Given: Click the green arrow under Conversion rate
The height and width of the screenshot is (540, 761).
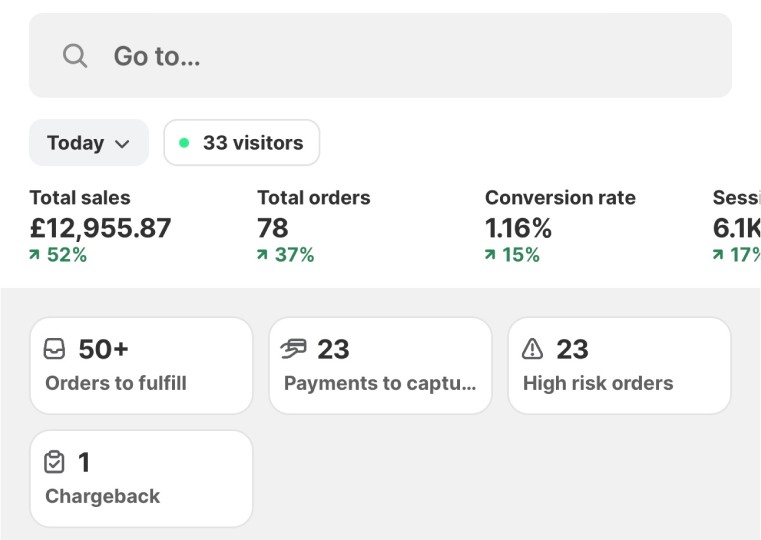Looking at the screenshot, I should pos(490,255).
